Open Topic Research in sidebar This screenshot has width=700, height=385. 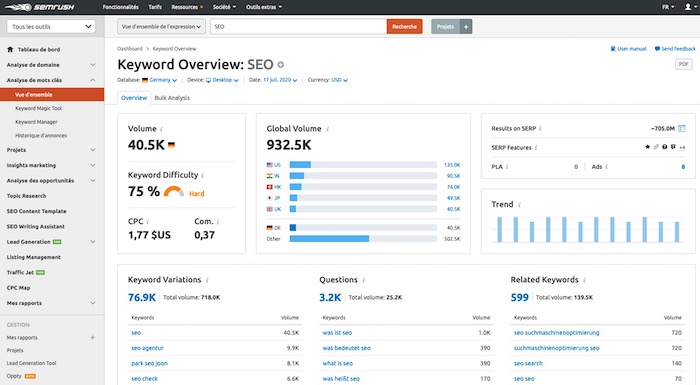pos(26,196)
